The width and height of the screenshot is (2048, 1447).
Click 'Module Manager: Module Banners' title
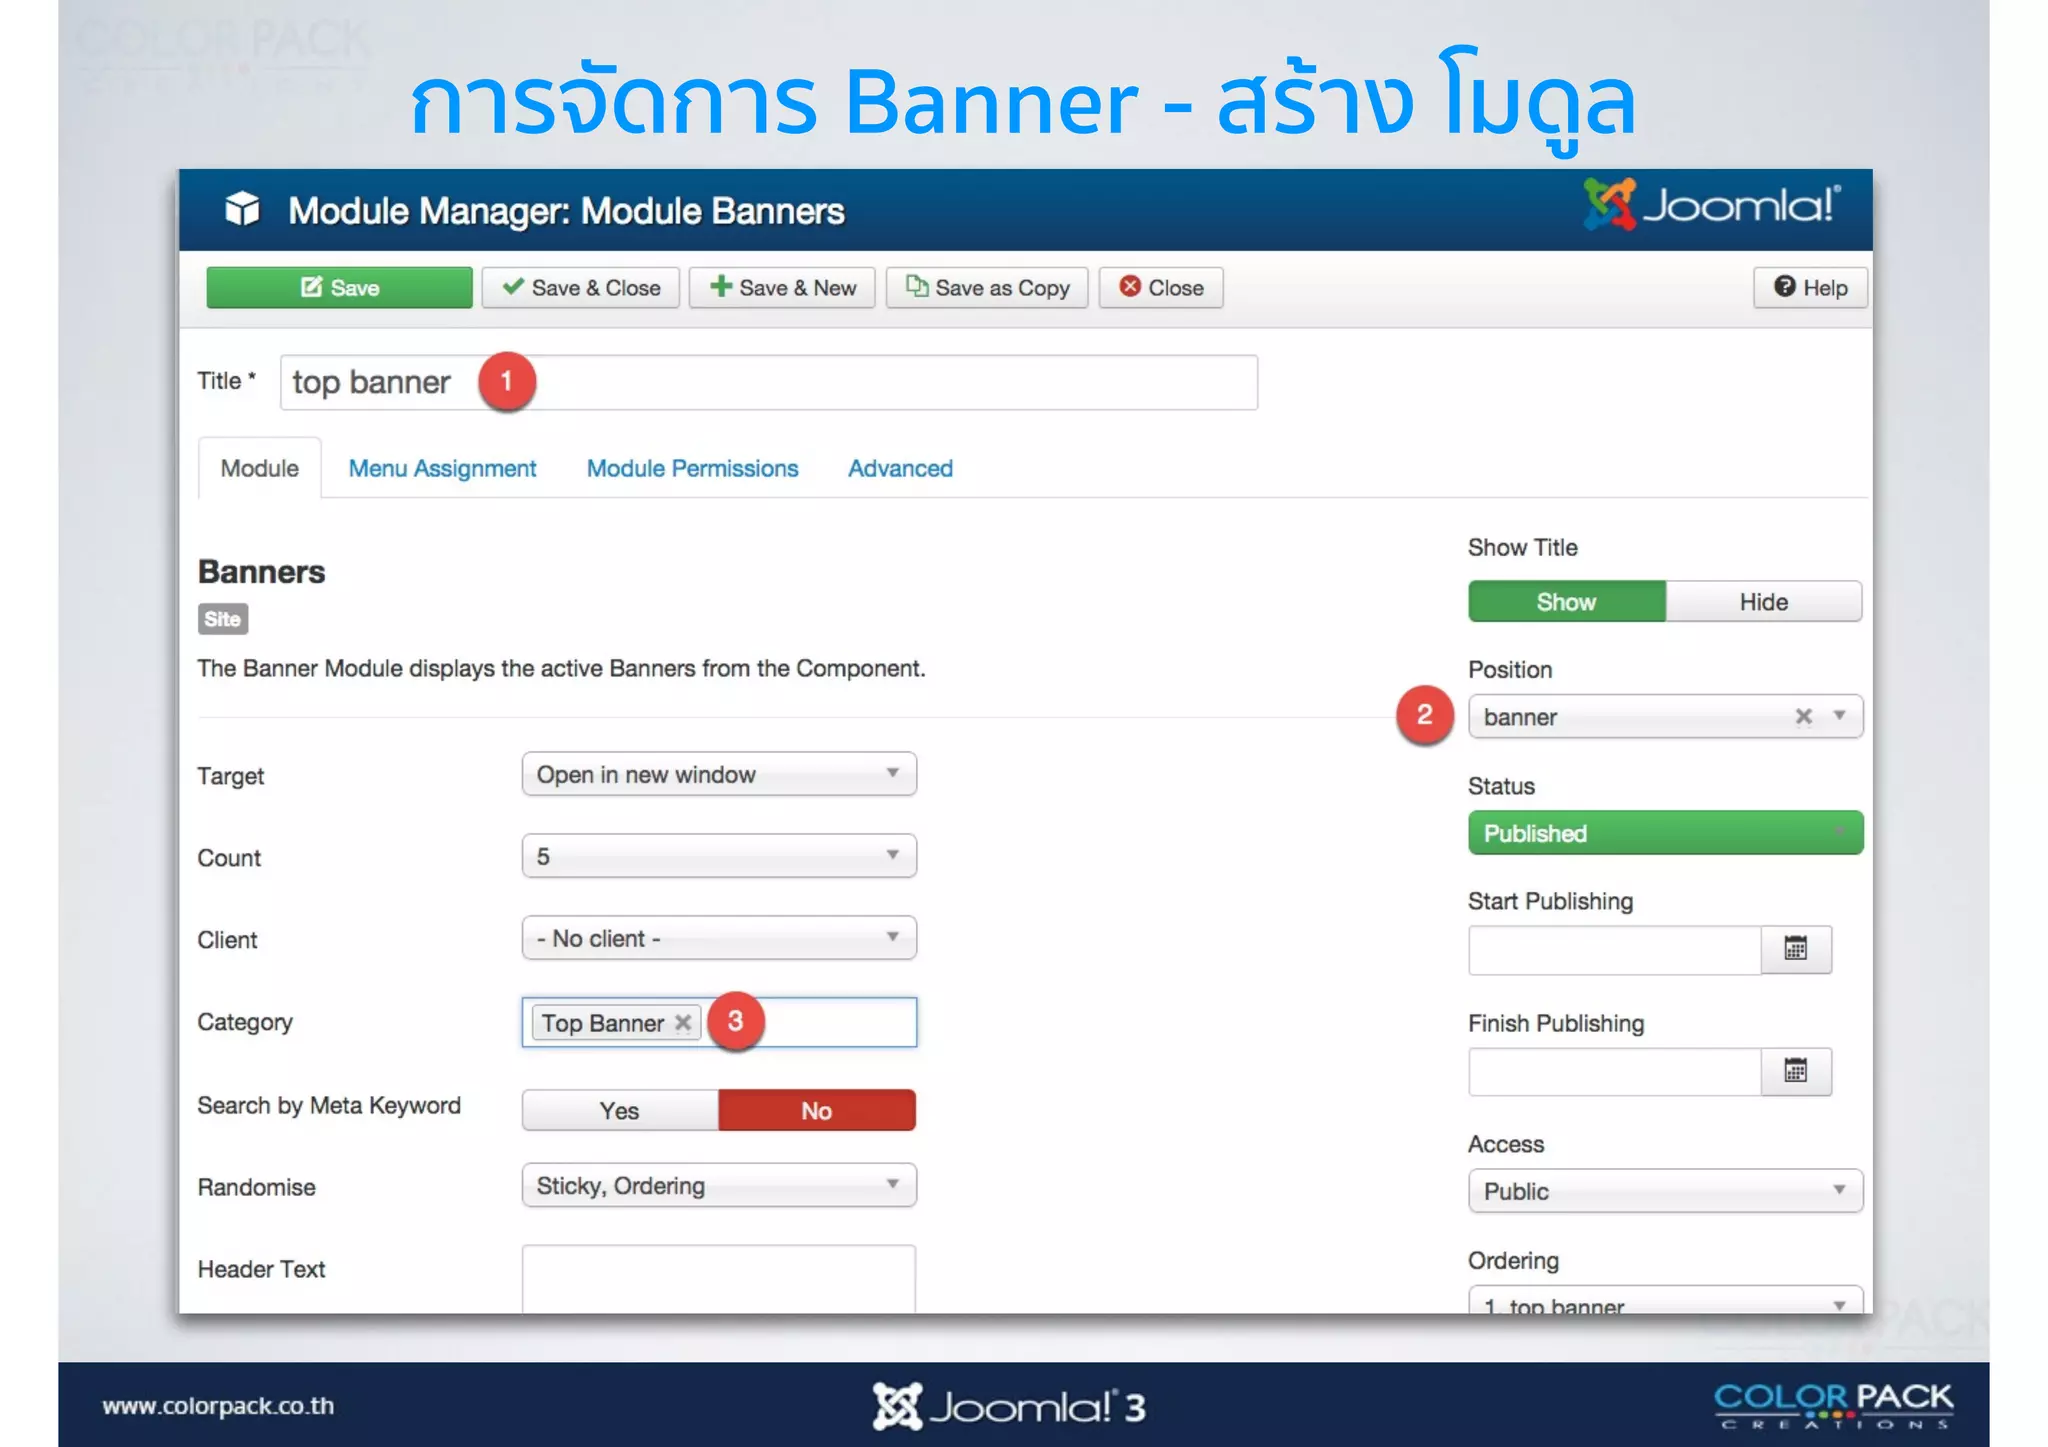click(x=566, y=211)
